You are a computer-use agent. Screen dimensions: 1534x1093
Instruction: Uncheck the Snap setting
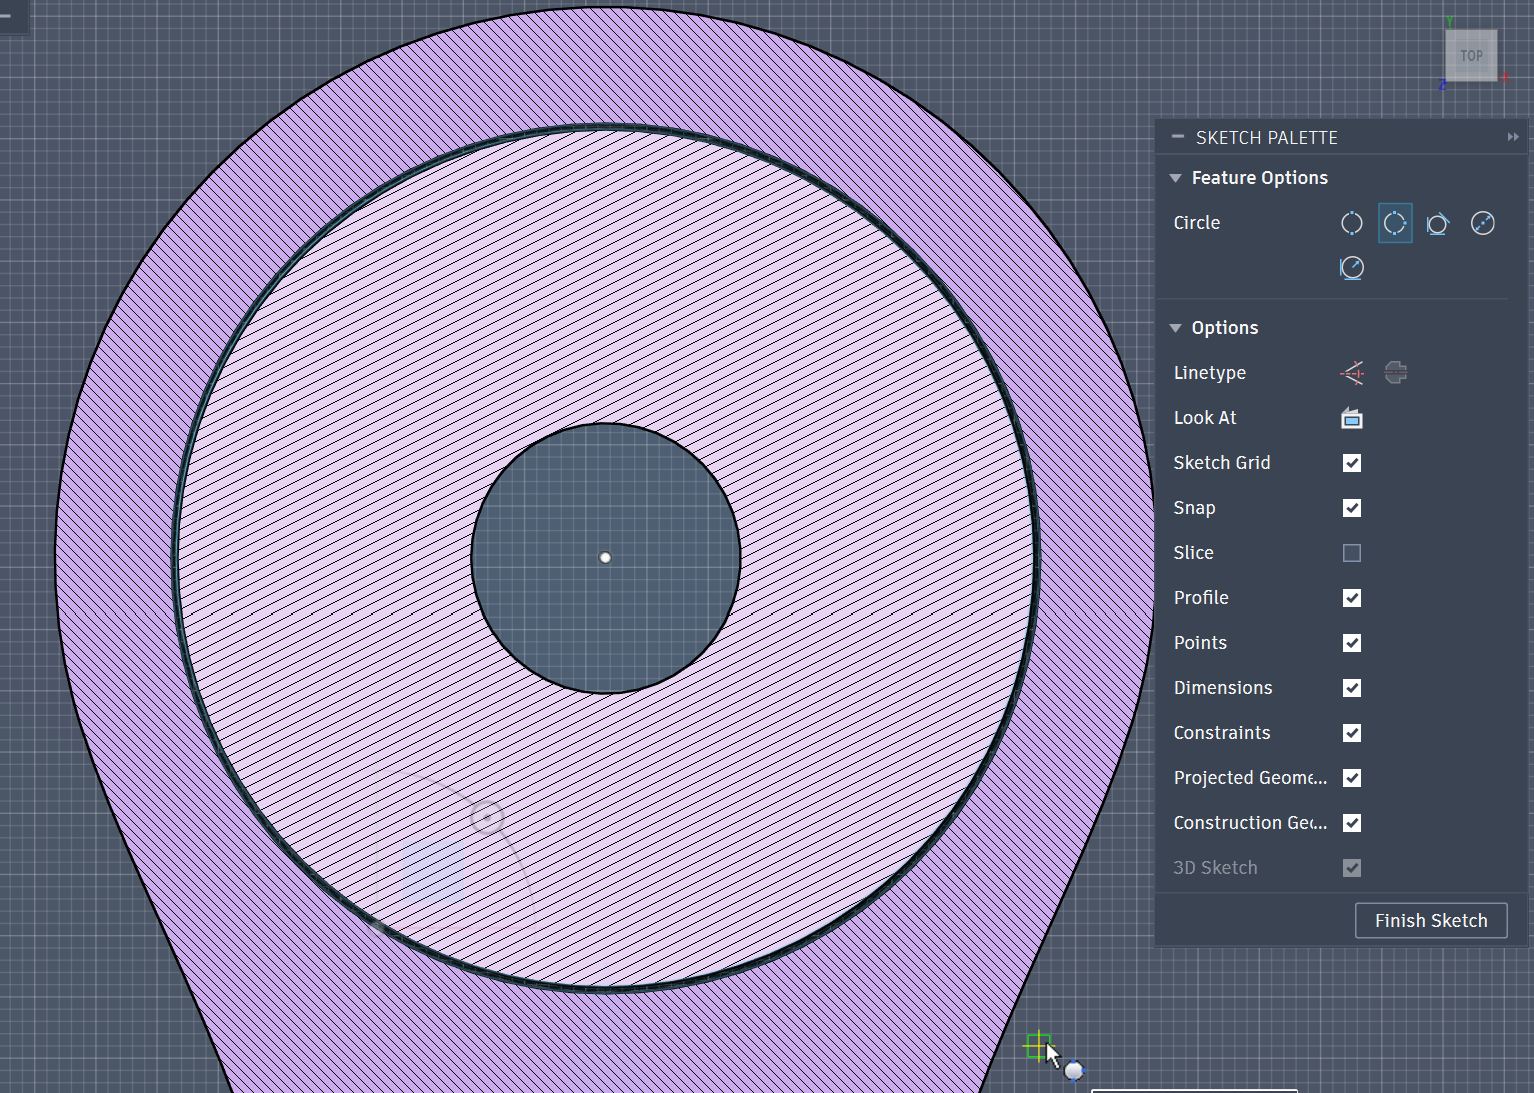(1351, 507)
